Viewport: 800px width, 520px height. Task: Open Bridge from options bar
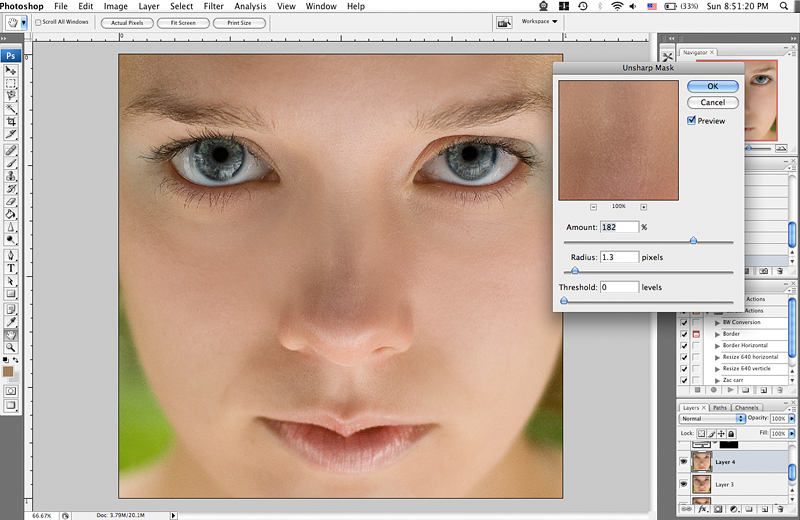coord(504,23)
